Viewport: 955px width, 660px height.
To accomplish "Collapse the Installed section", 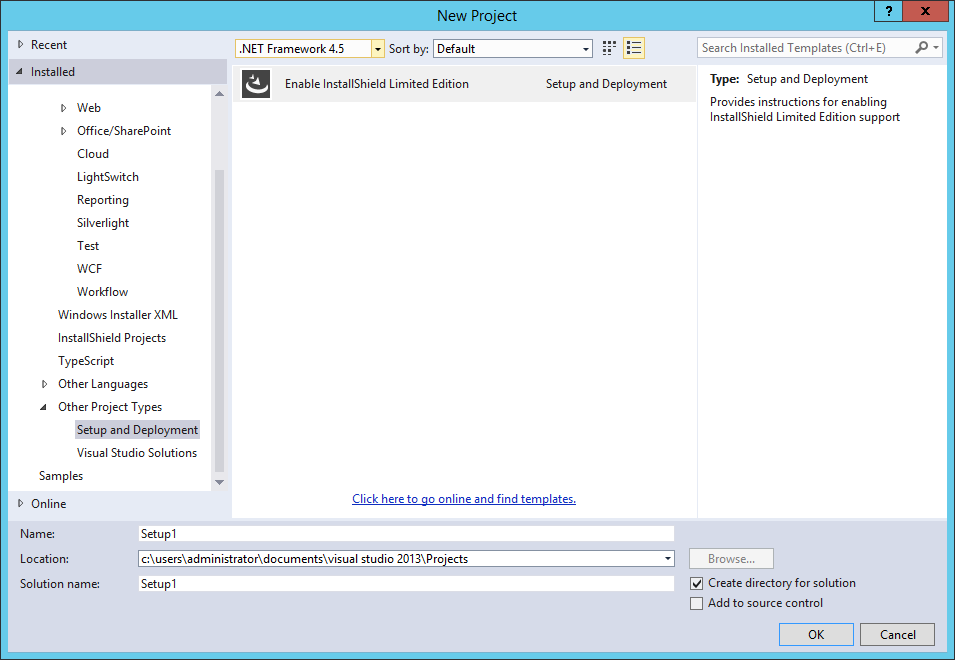I will tap(19, 71).
